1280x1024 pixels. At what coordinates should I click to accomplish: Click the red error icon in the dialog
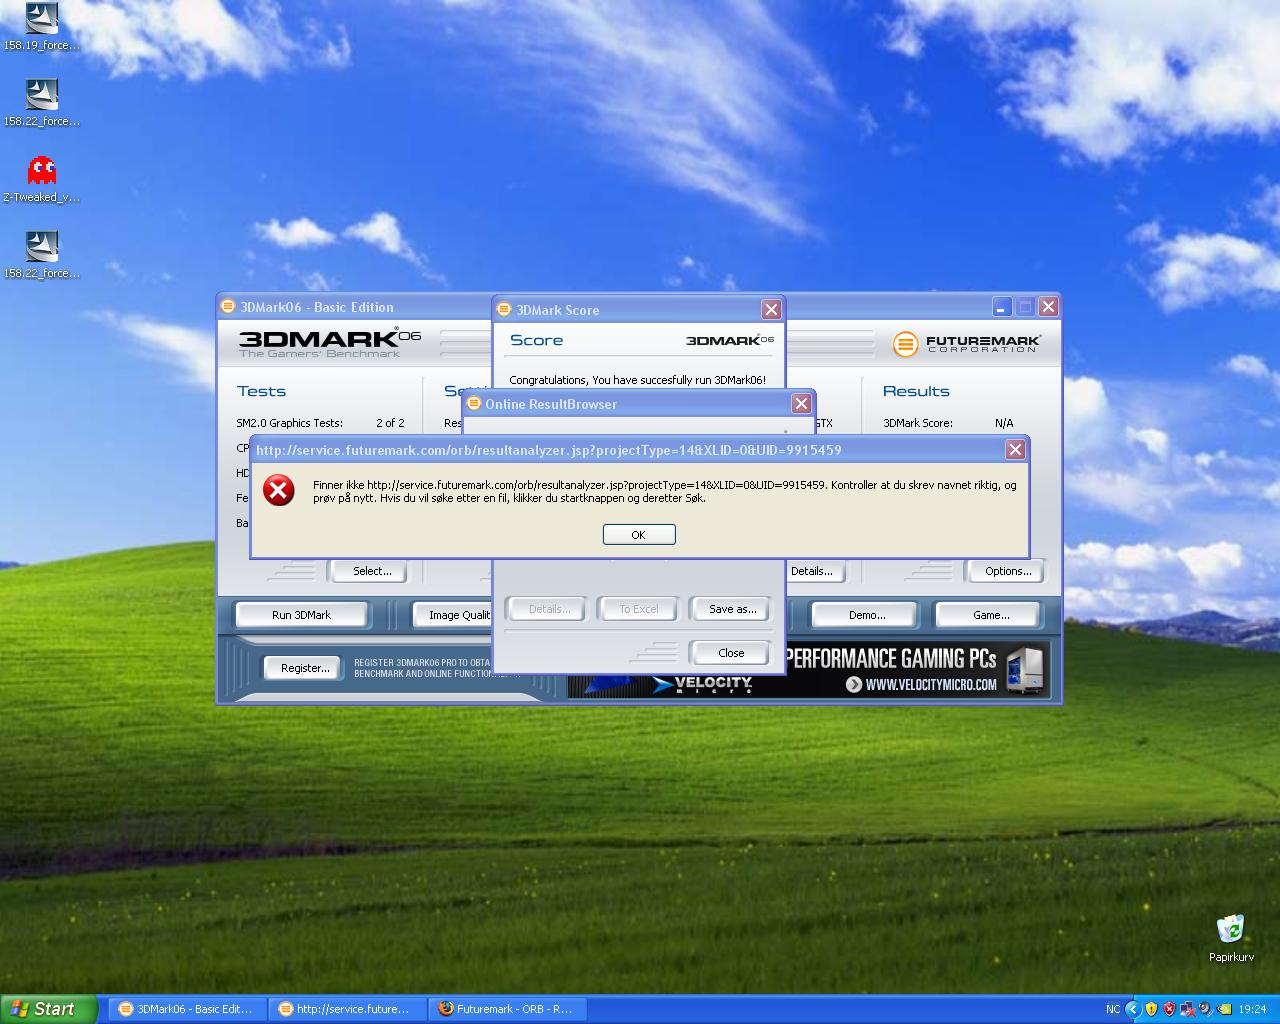(x=279, y=490)
